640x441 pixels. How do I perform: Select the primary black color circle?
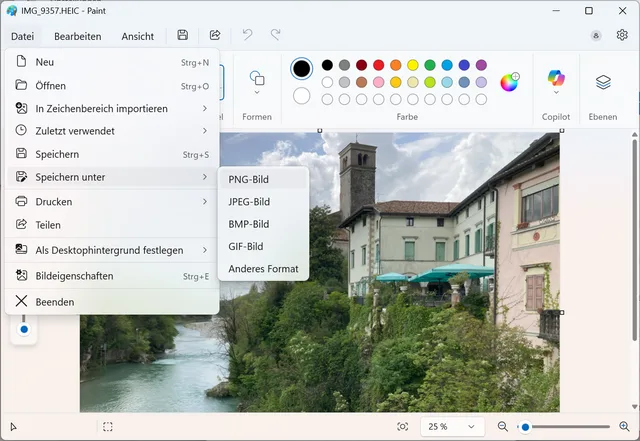(x=301, y=68)
